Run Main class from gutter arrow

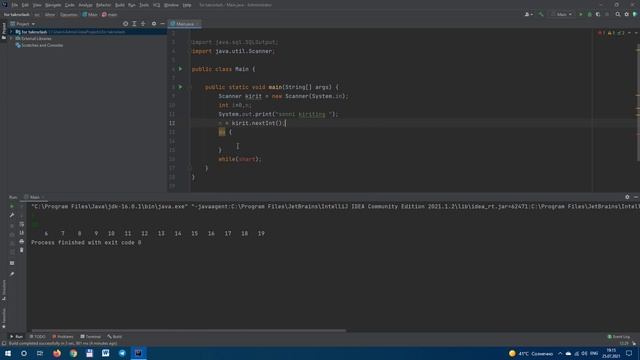click(x=180, y=69)
